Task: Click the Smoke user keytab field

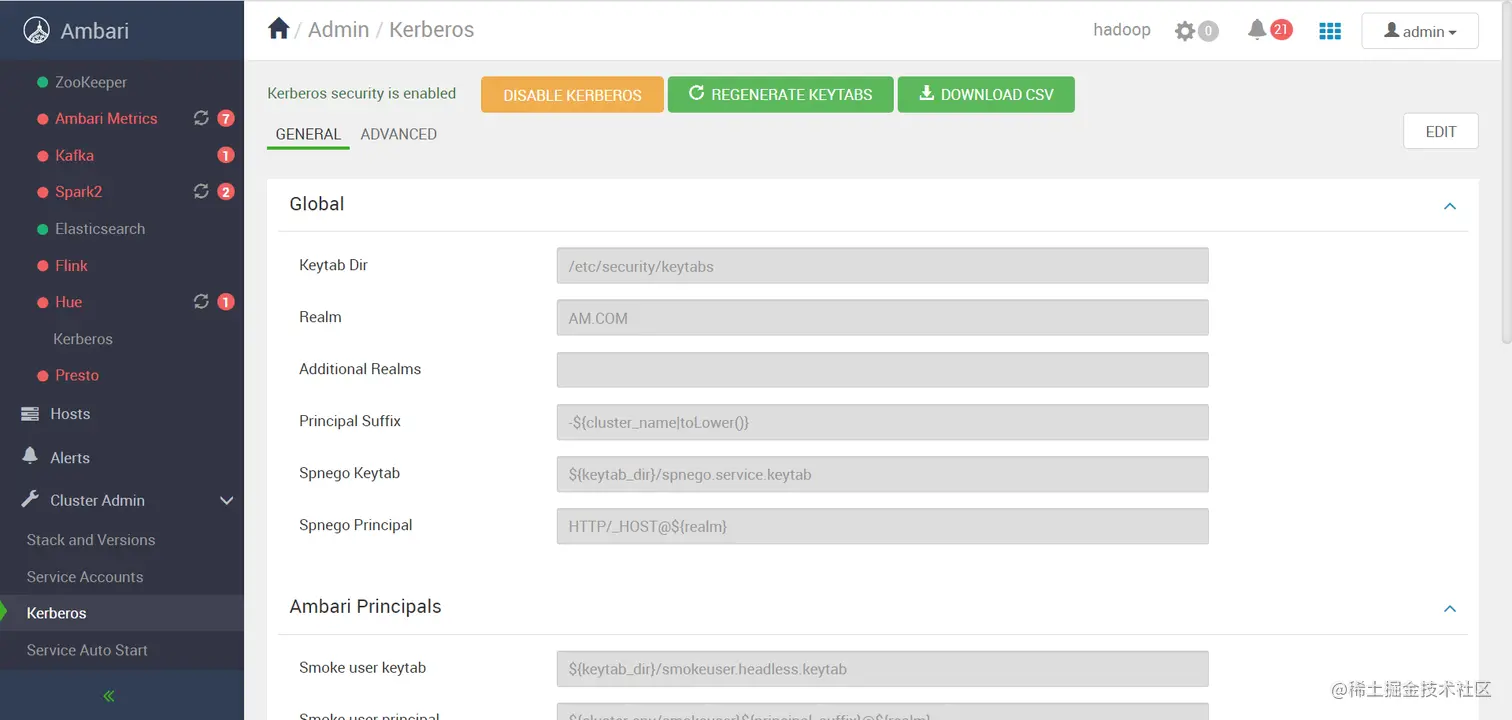Action: (x=882, y=669)
